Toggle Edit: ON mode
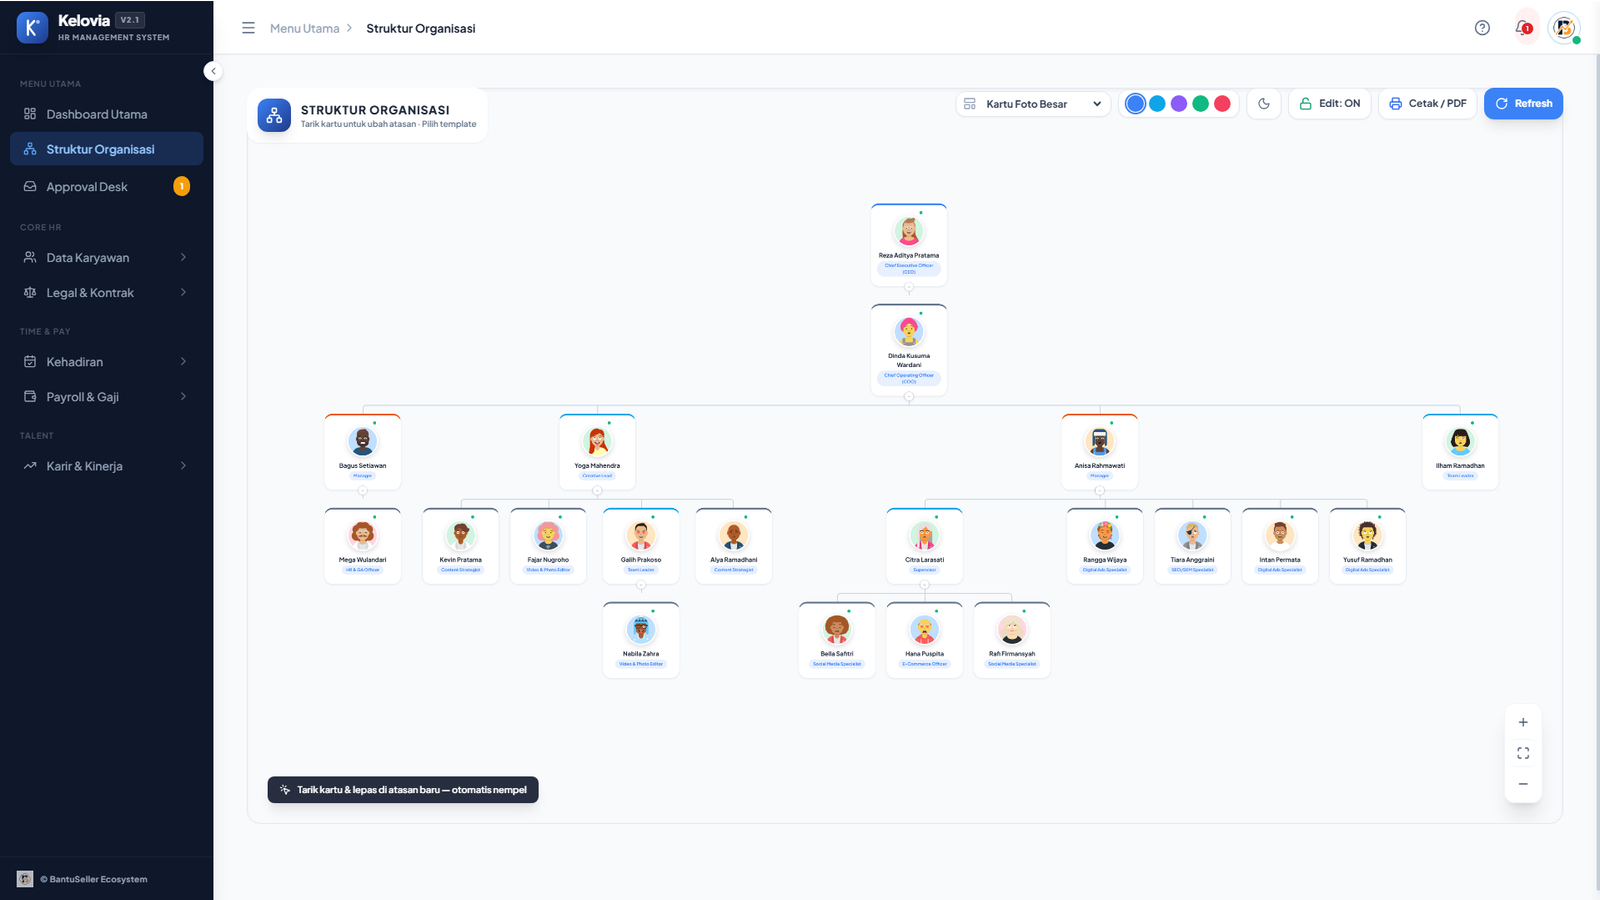The width and height of the screenshot is (1600, 900). pyautogui.click(x=1330, y=104)
